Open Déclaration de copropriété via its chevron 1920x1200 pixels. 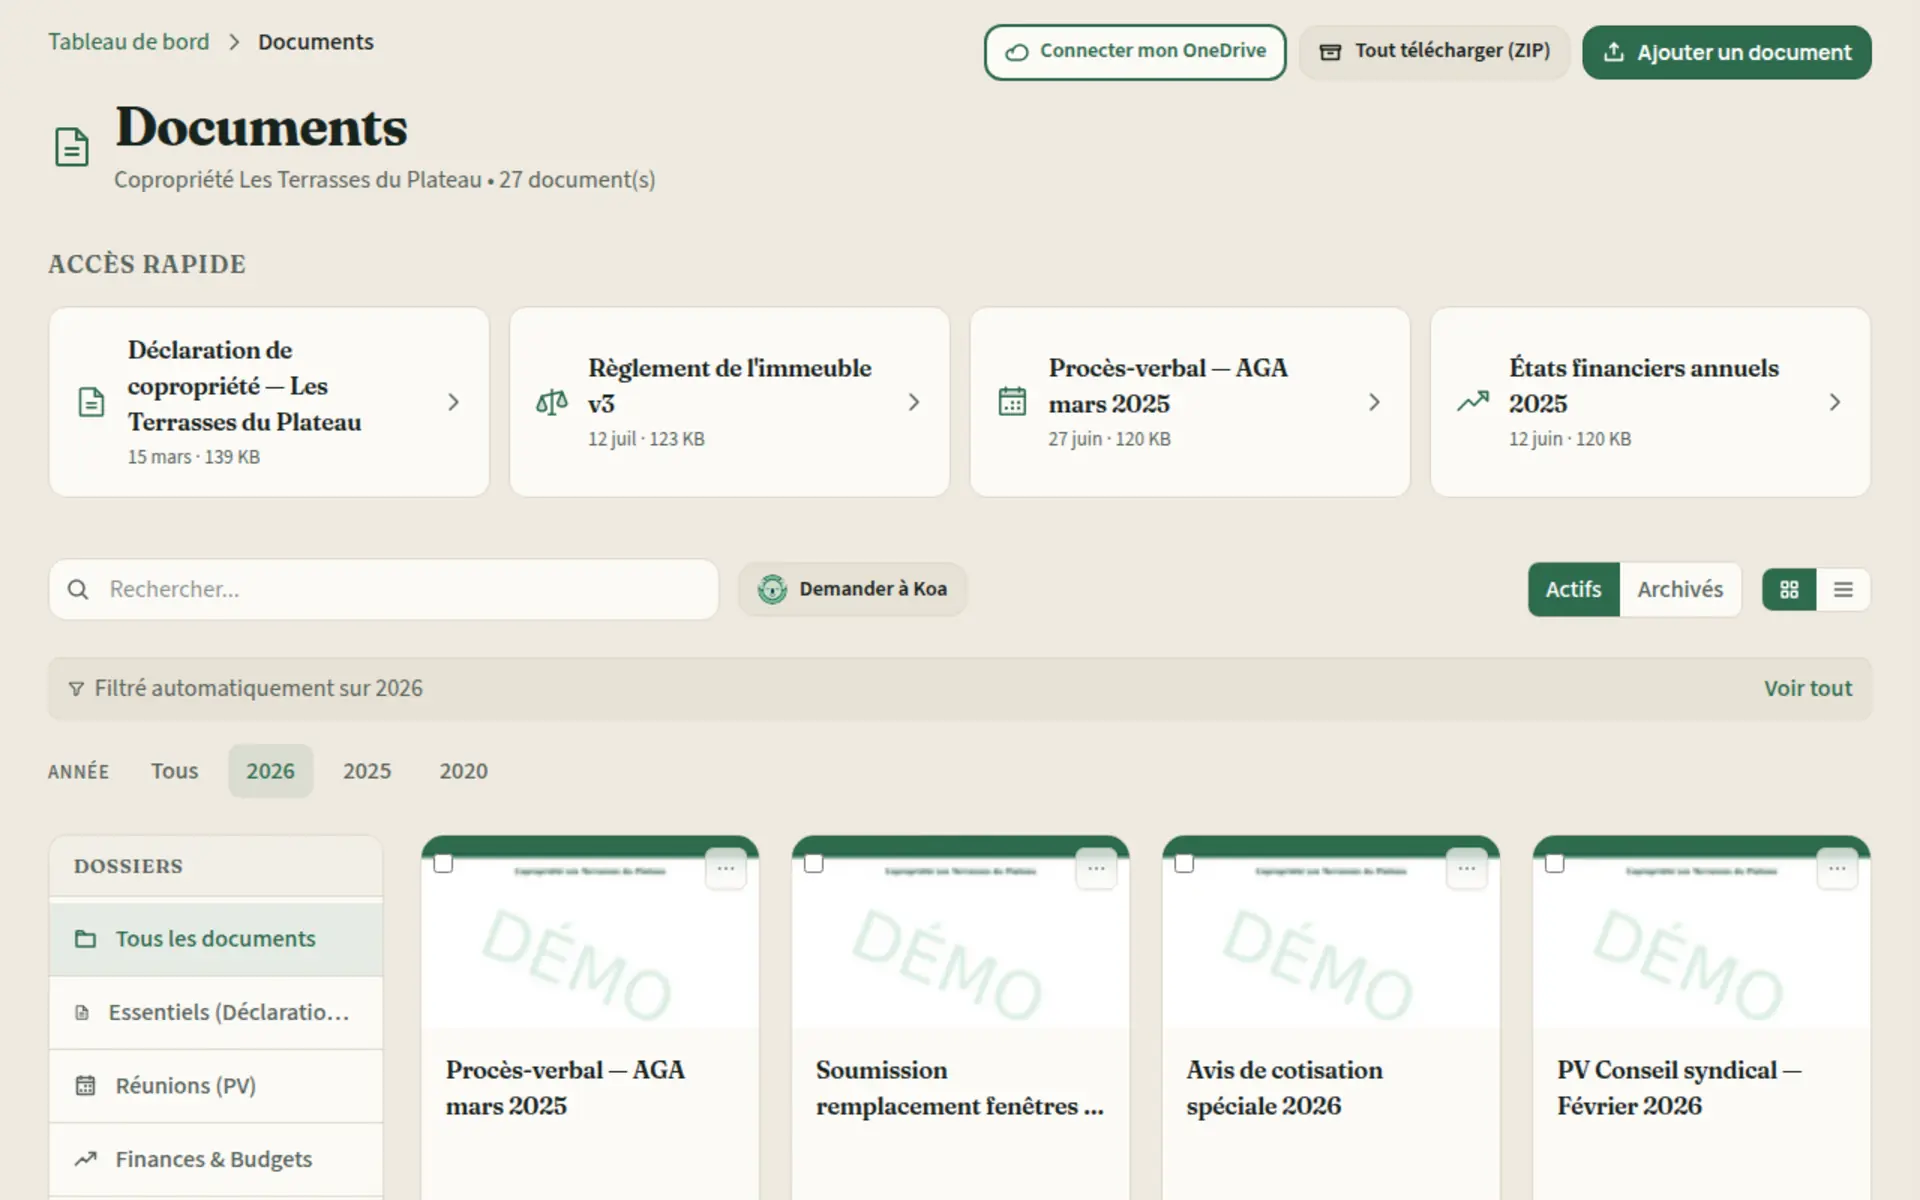(x=453, y=402)
